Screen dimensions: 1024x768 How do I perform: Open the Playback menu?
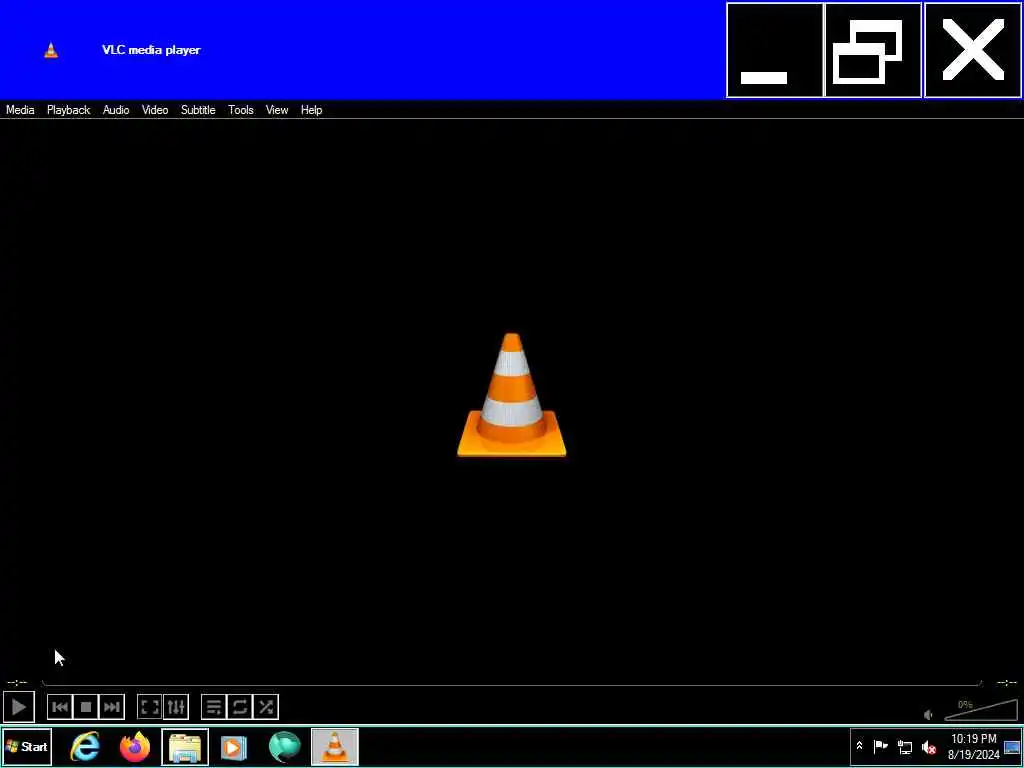coord(69,110)
